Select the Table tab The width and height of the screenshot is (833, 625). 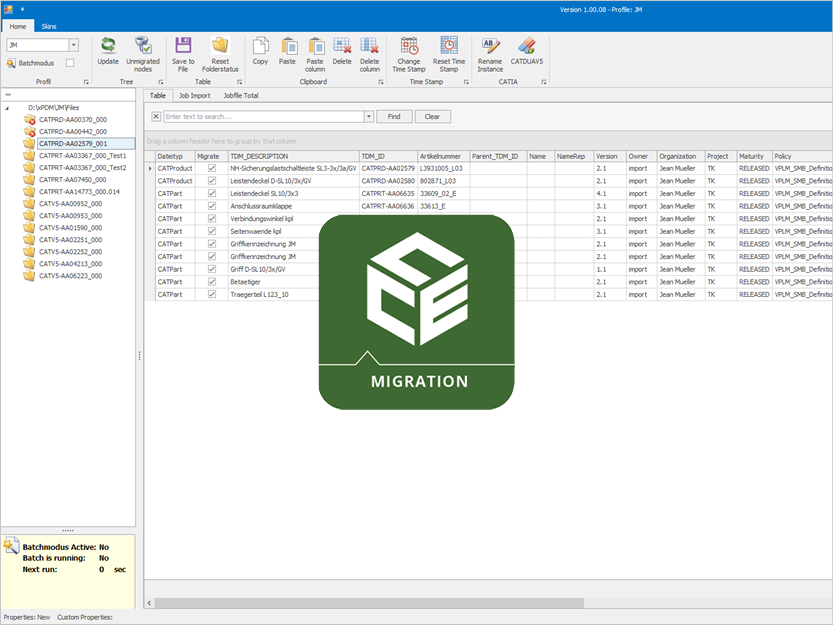click(x=158, y=96)
